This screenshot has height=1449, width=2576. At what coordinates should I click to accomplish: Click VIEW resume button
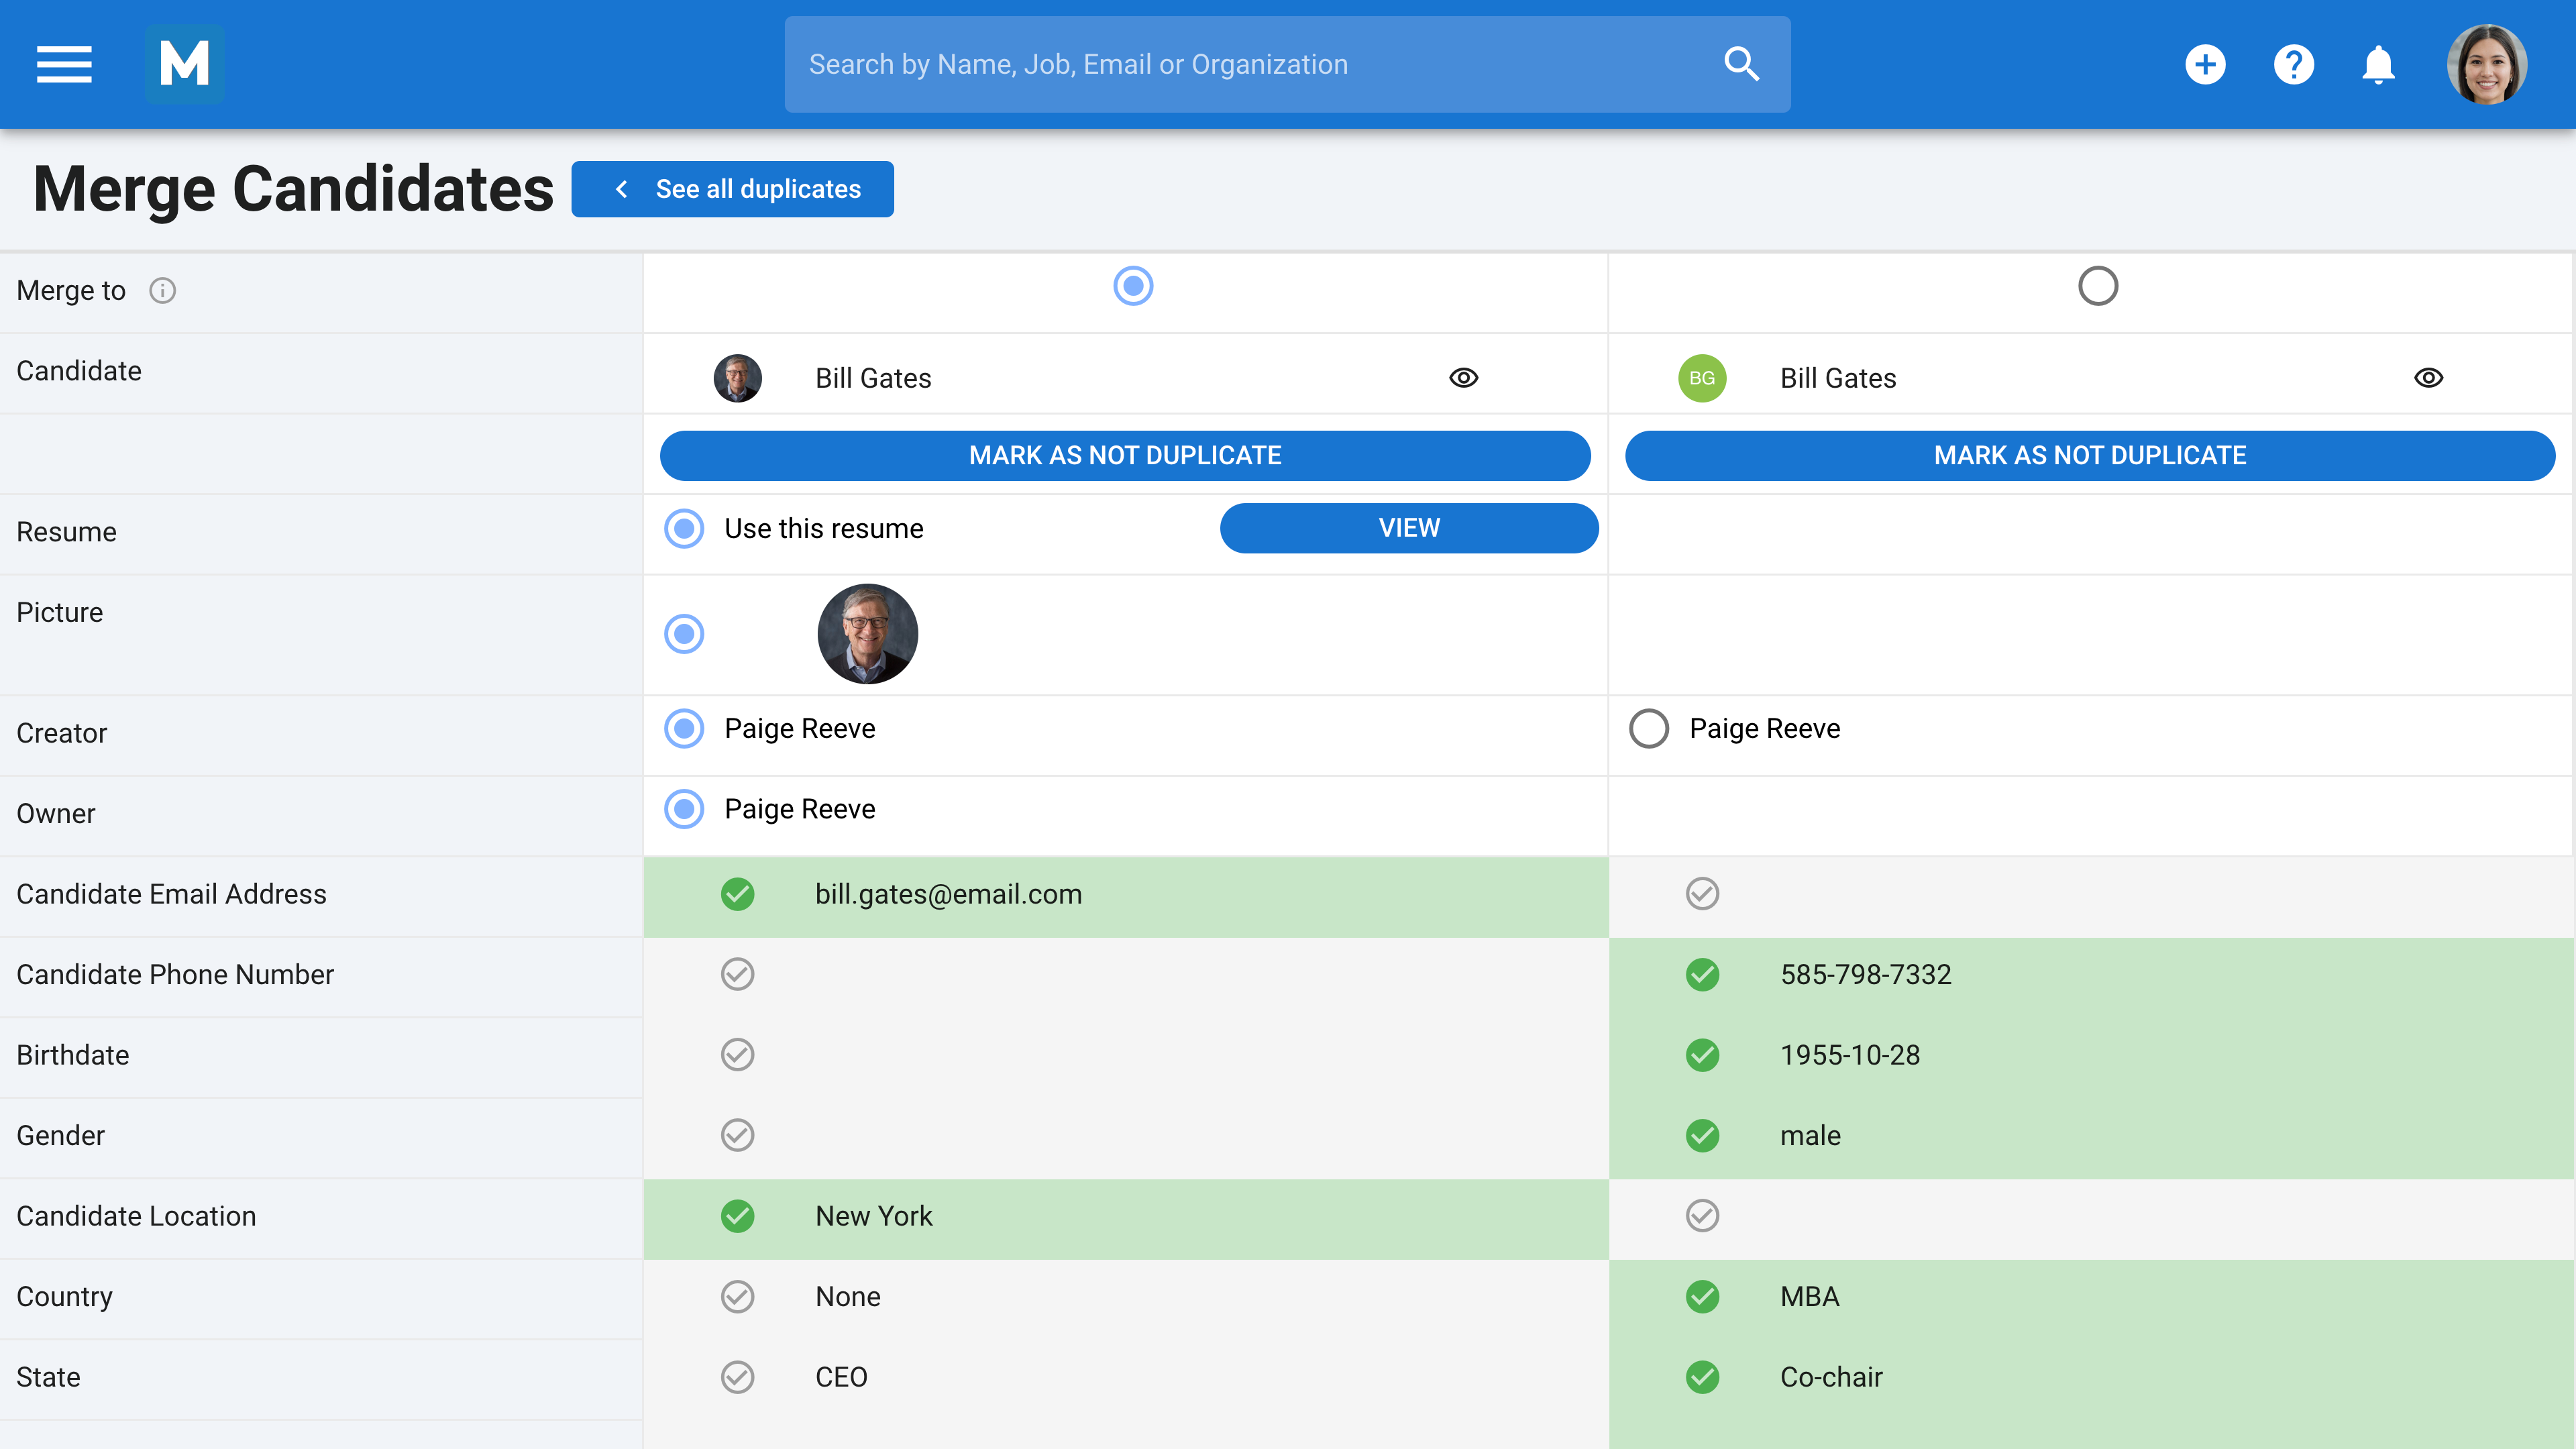tap(1409, 528)
